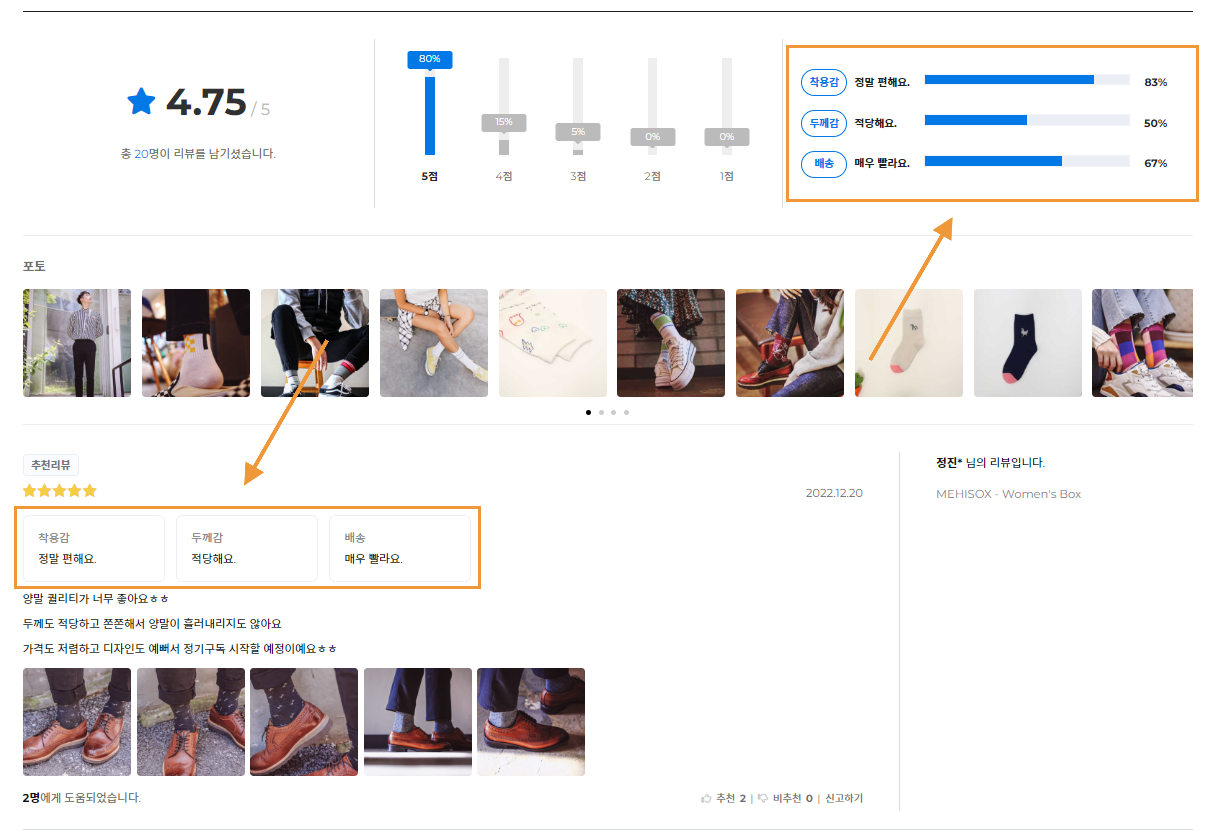Select the 착용감 filter pill
Viewport: 1217px width, 839px height.
click(x=824, y=82)
